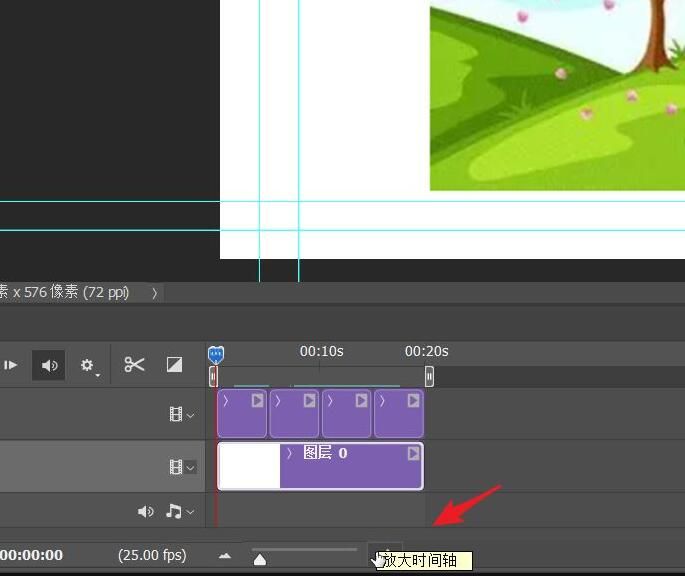Expand the first clip's disclosure arrow
This screenshot has height=576, width=685.
(x=226, y=400)
